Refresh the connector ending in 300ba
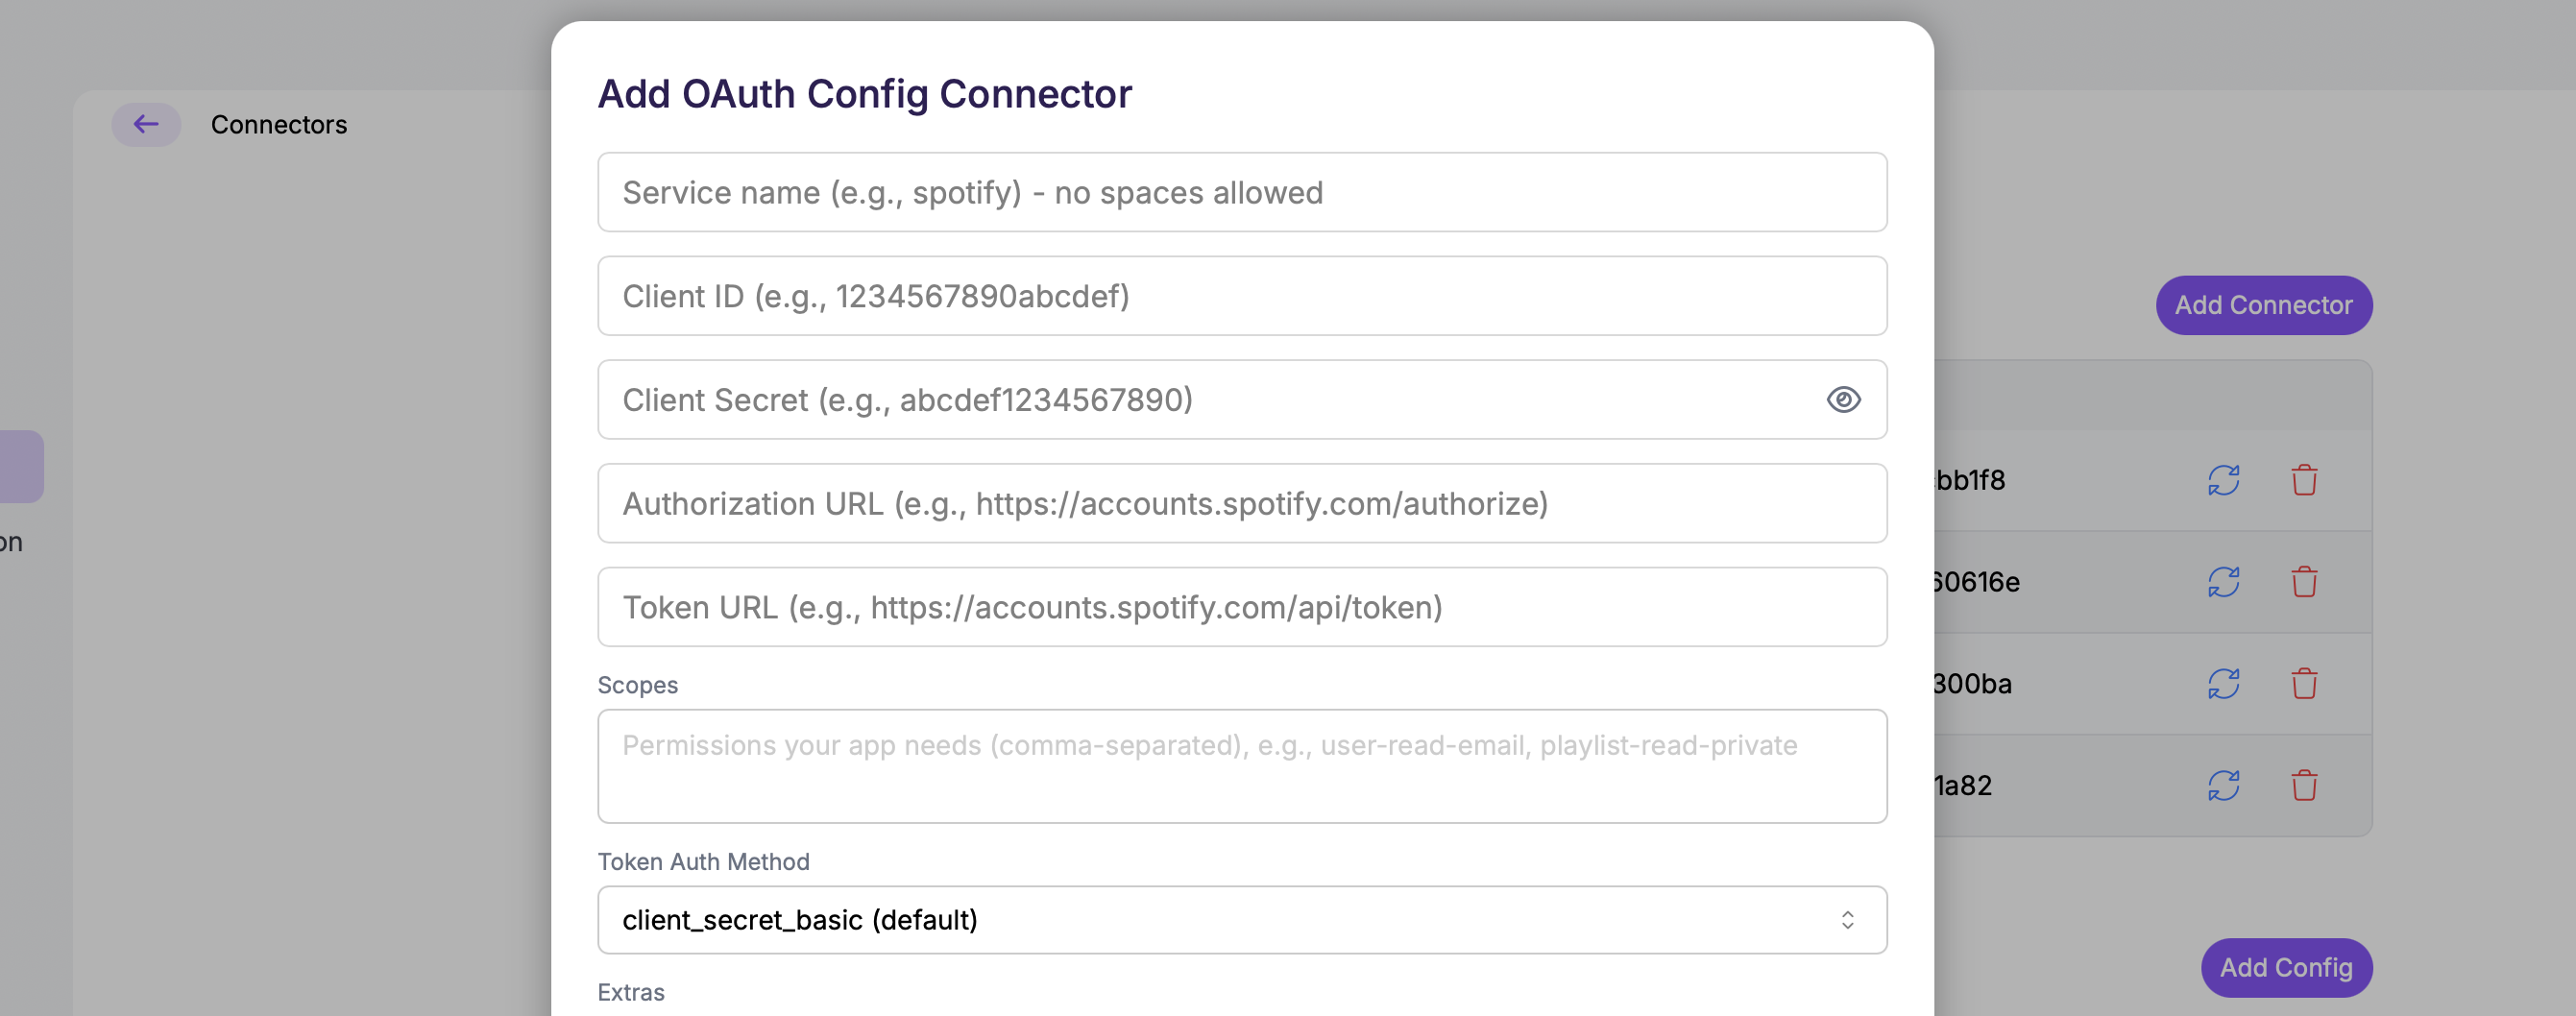This screenshot has height=1016, width=2576. coord(2223,684)
